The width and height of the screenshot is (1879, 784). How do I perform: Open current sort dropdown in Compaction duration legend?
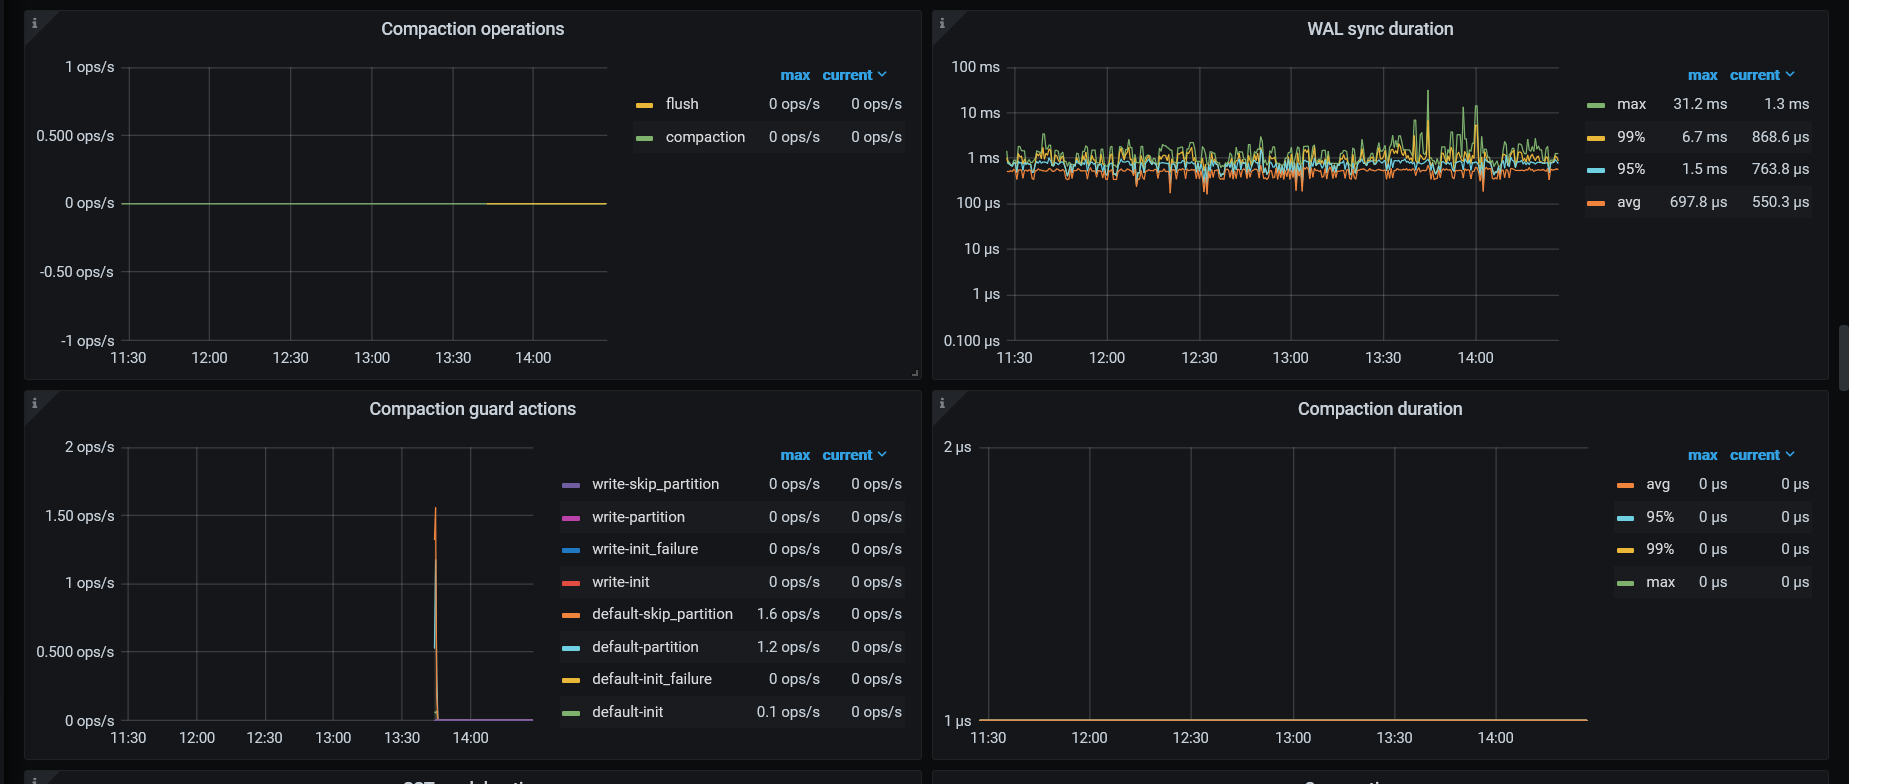pos(1762,455)
